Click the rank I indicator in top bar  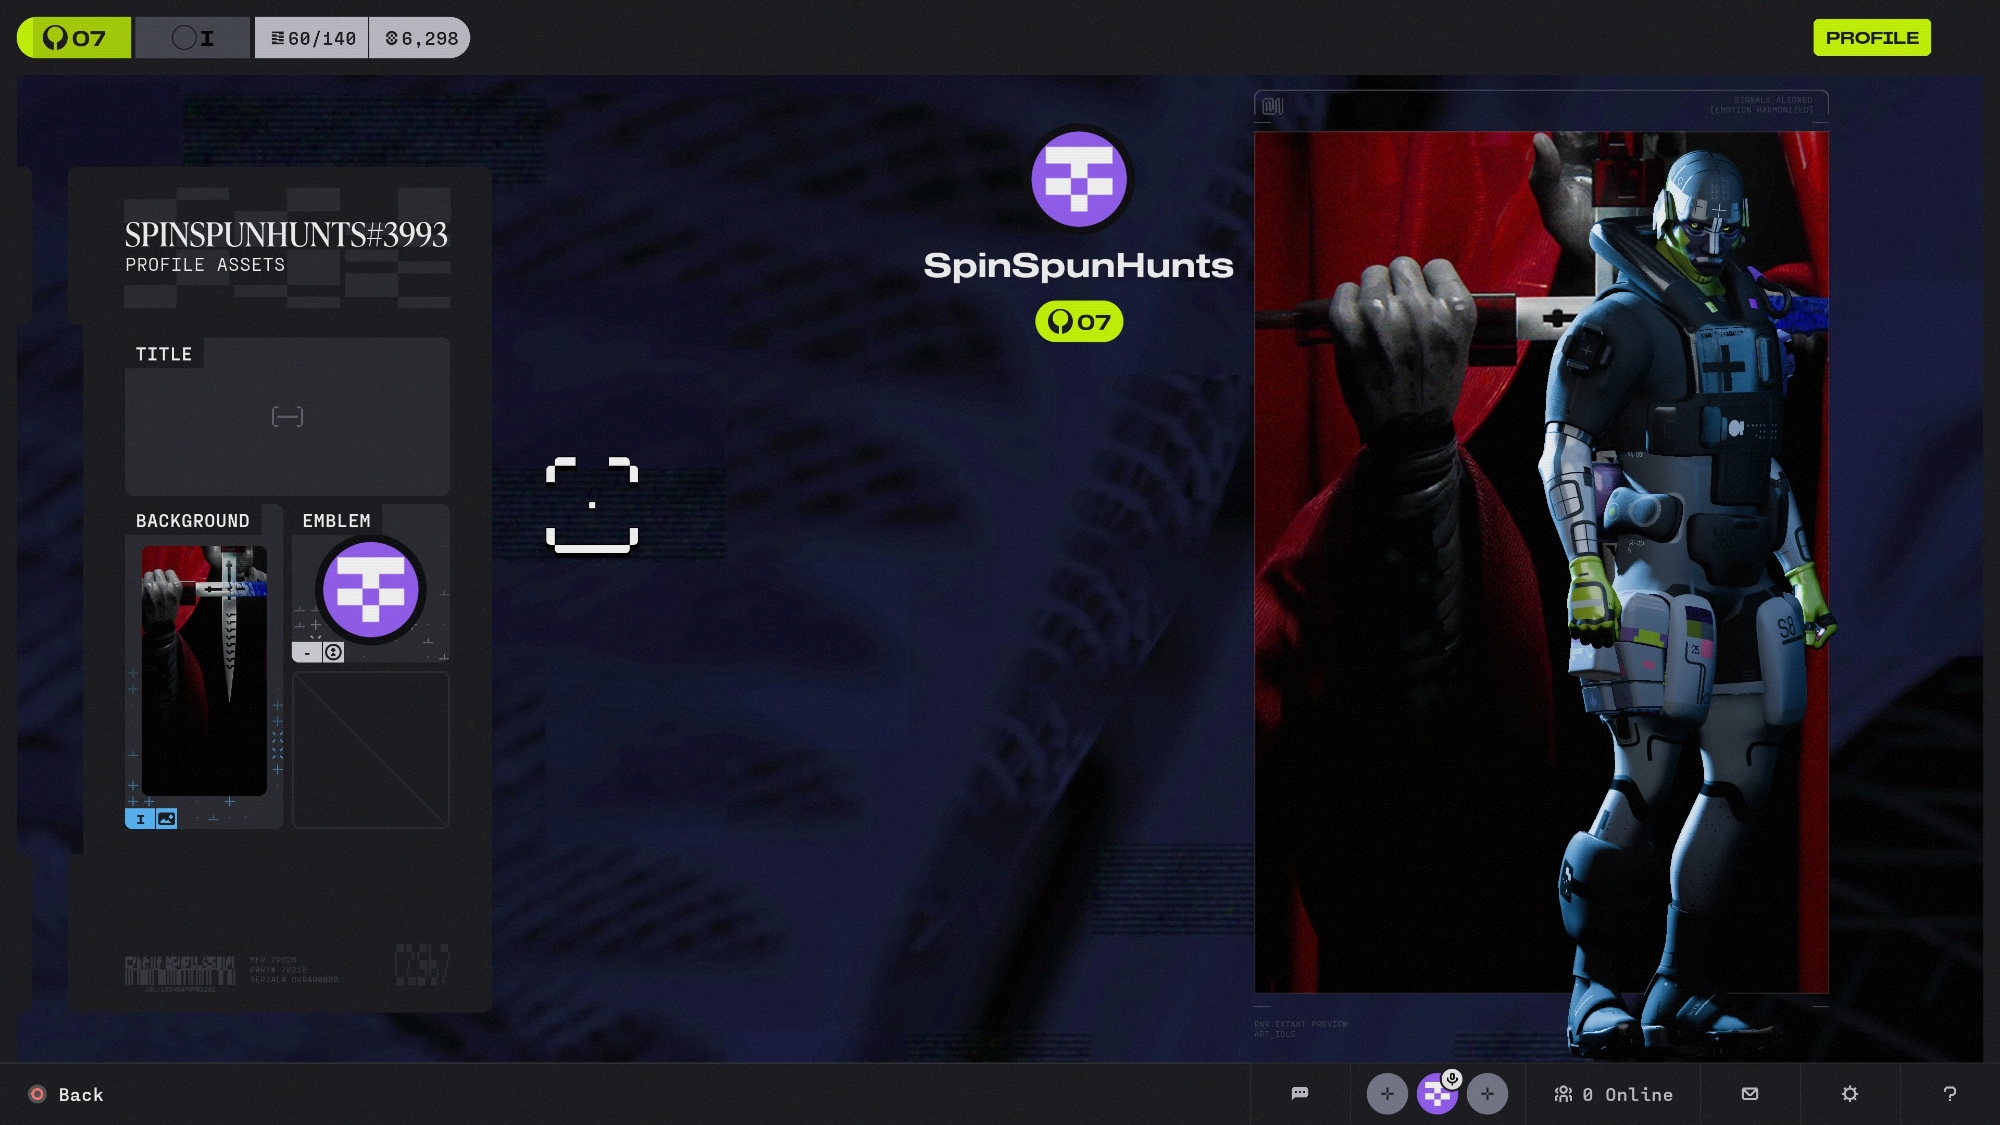(193, 38)
